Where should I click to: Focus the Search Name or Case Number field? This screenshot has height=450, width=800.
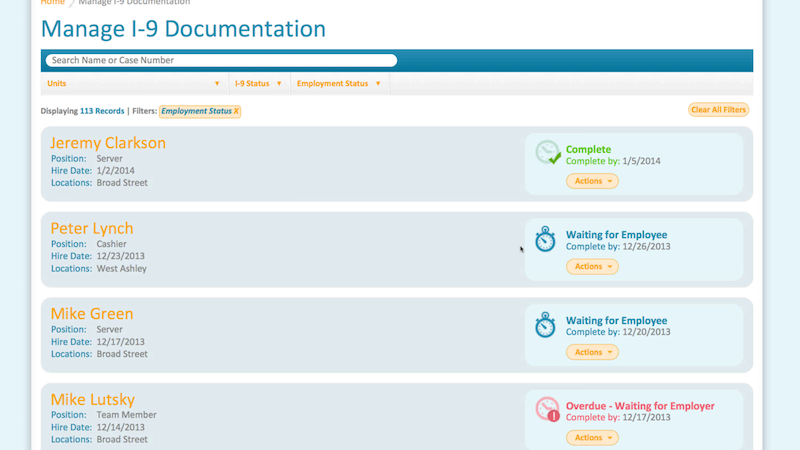click(x=221, y=61)
